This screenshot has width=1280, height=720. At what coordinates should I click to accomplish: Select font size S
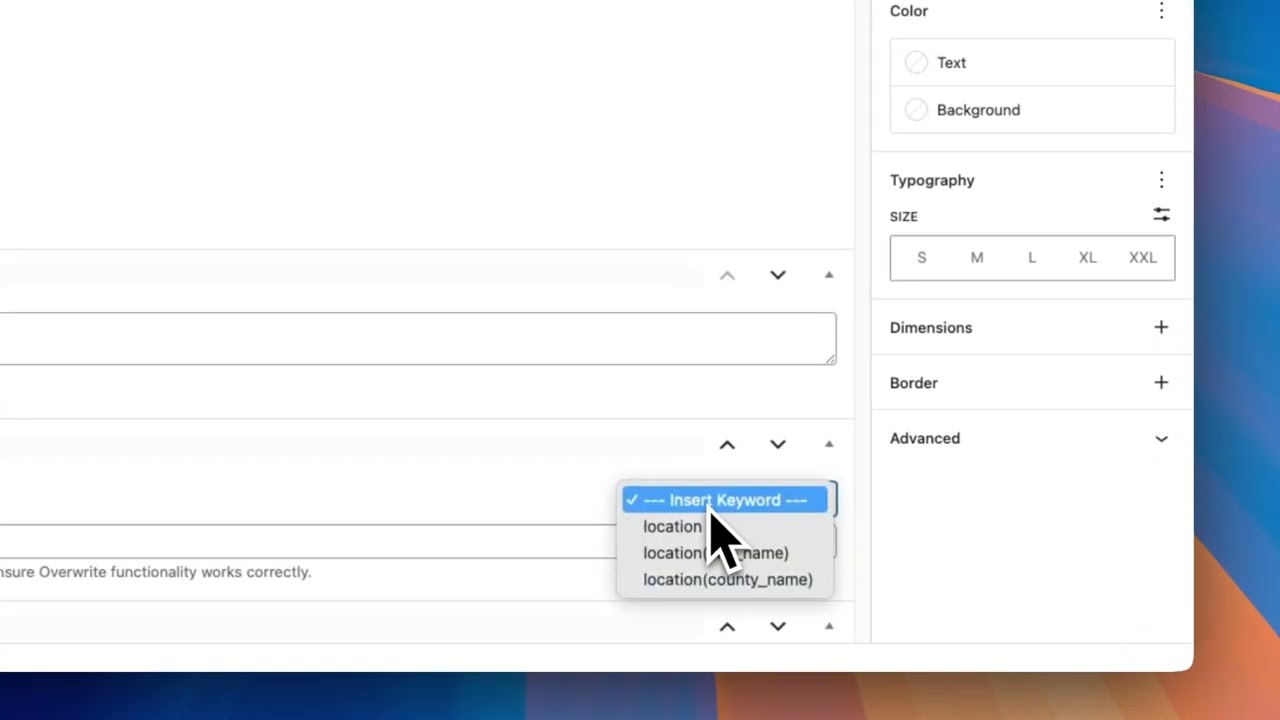click(922, 258)
